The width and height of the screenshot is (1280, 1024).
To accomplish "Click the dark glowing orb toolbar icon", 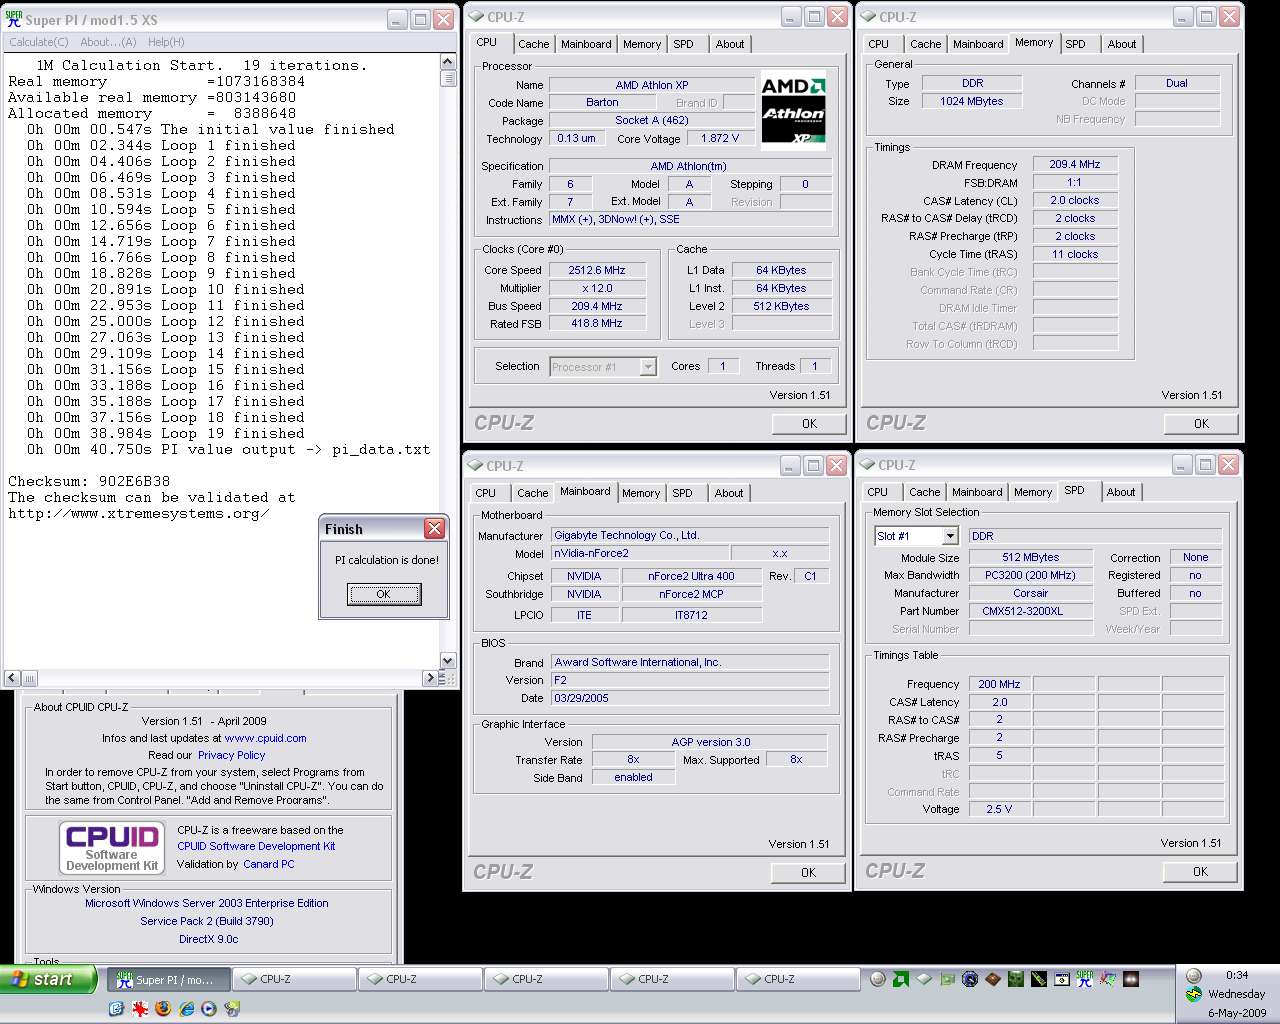I will 1131,979.
